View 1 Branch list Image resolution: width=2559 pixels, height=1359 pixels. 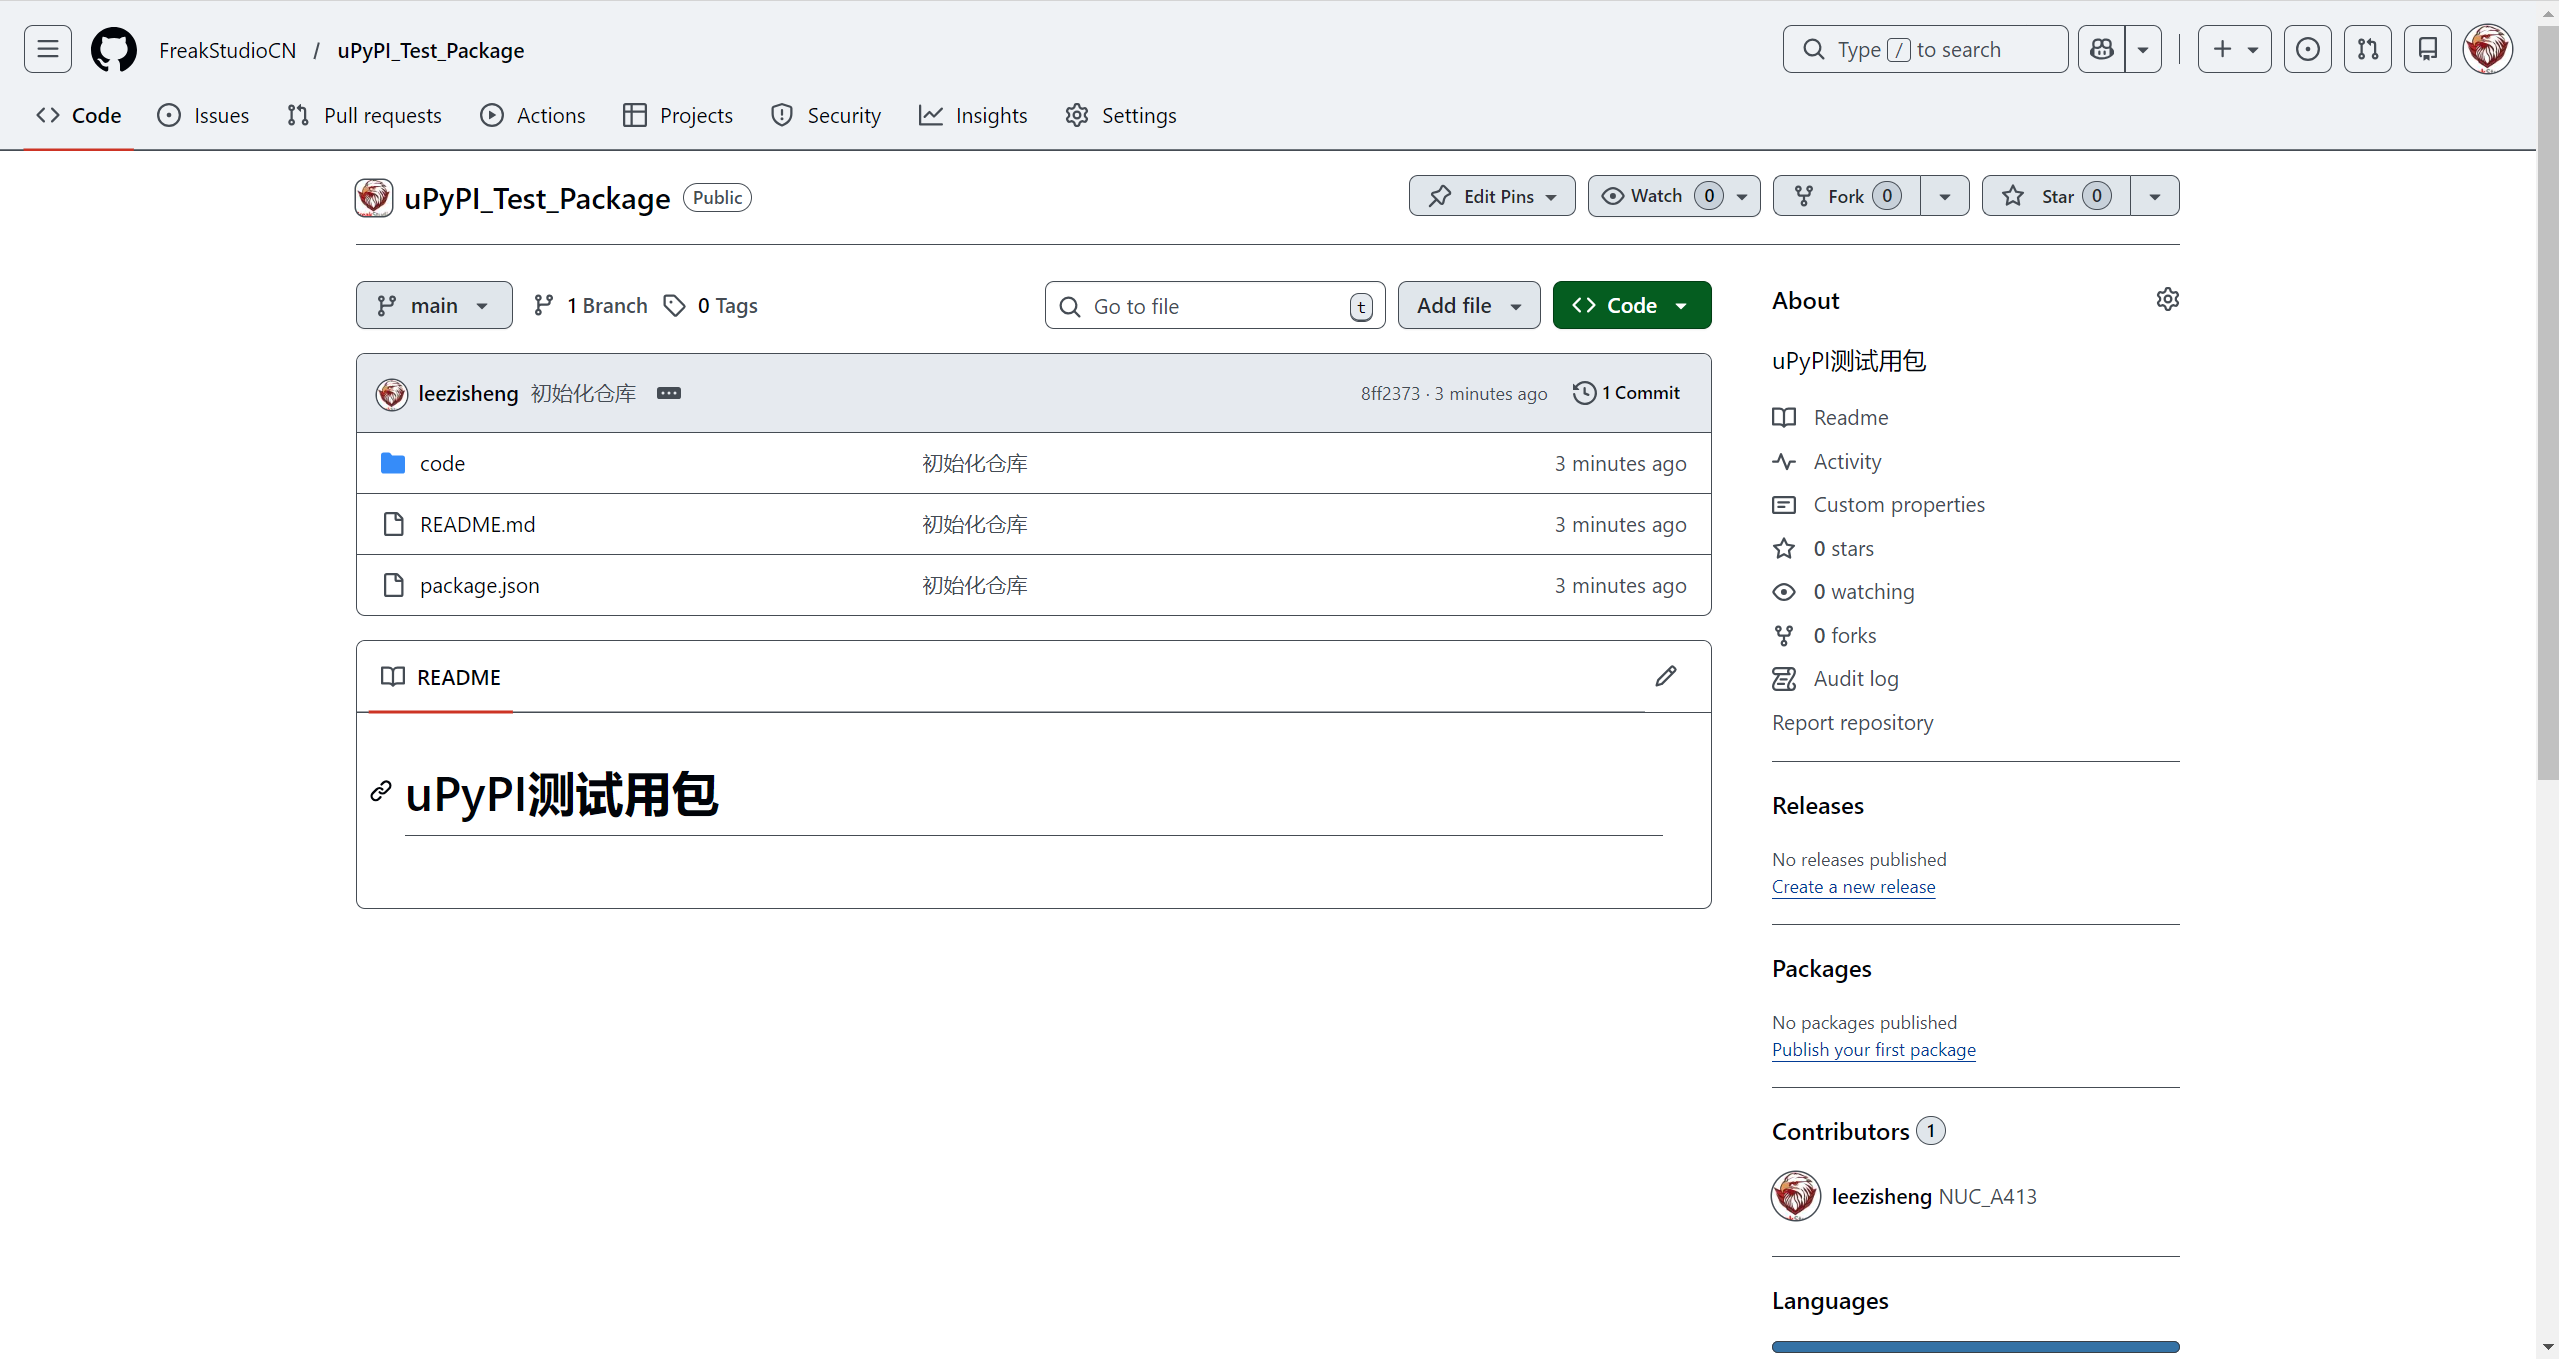tap(591, 306)
